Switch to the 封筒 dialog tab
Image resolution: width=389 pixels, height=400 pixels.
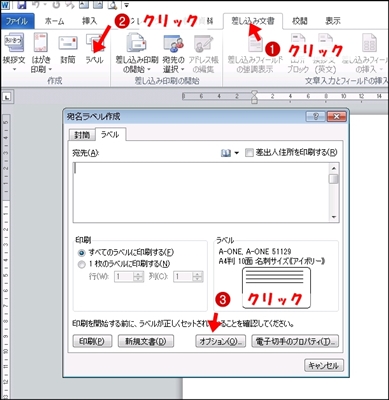[82, 135]
